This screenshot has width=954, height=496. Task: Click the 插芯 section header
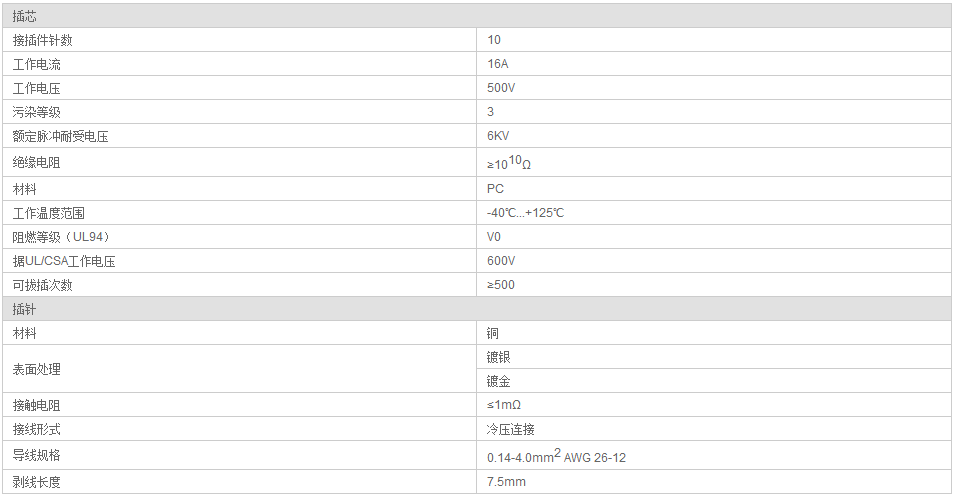[477, 16]
